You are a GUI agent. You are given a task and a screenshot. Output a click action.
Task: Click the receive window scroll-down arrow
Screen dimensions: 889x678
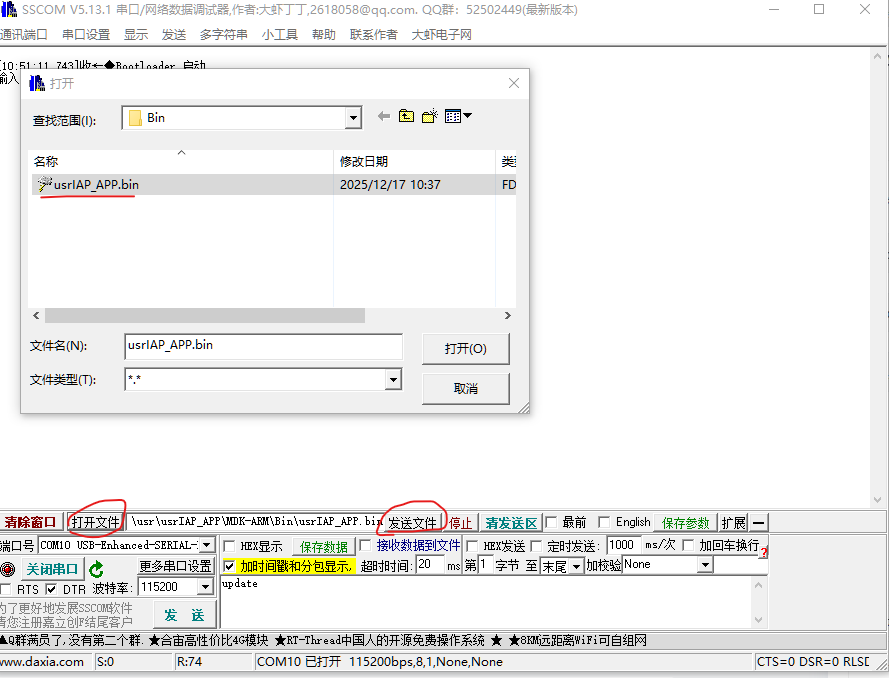coord(878,499)
